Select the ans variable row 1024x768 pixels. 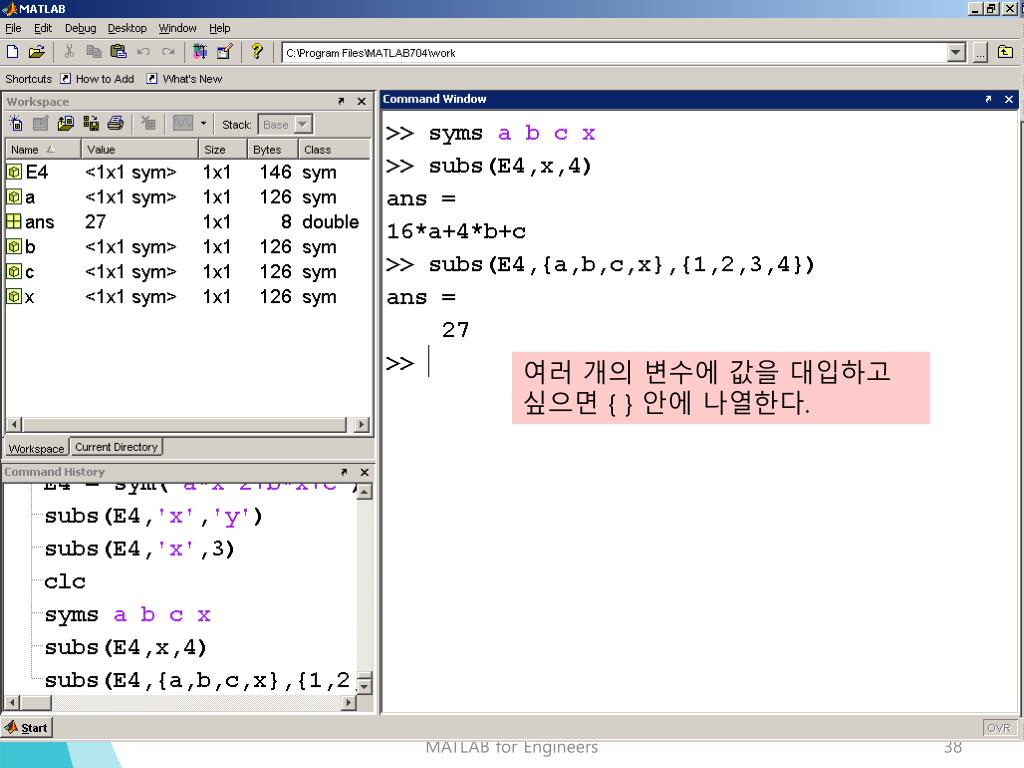188,222
